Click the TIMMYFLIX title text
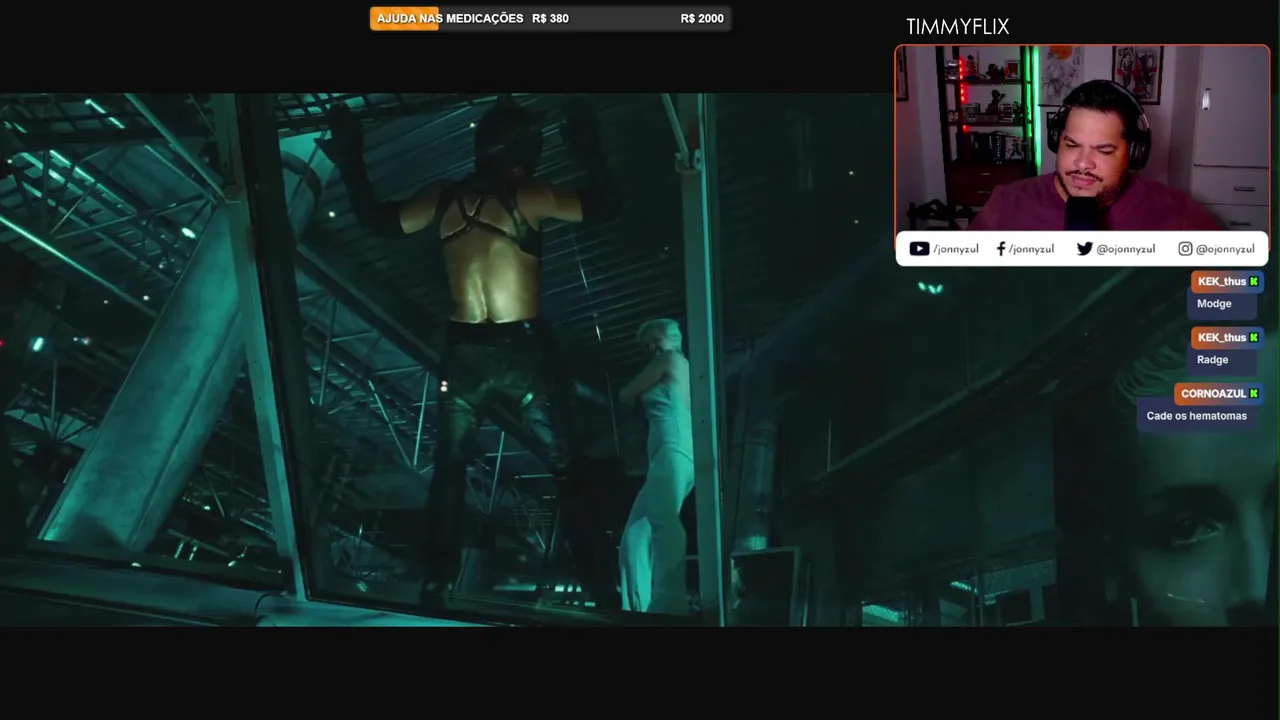Image resolution: width=1280 pixels, height=720 pixels. click(x=958, y=27)
